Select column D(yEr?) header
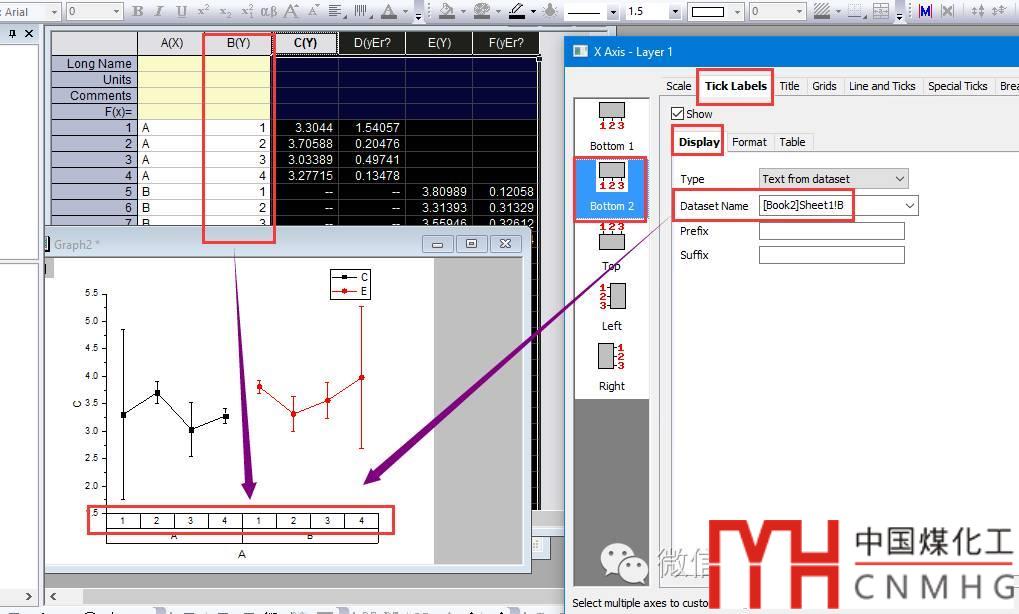The image size is (1019, 614). pos(372,43)
